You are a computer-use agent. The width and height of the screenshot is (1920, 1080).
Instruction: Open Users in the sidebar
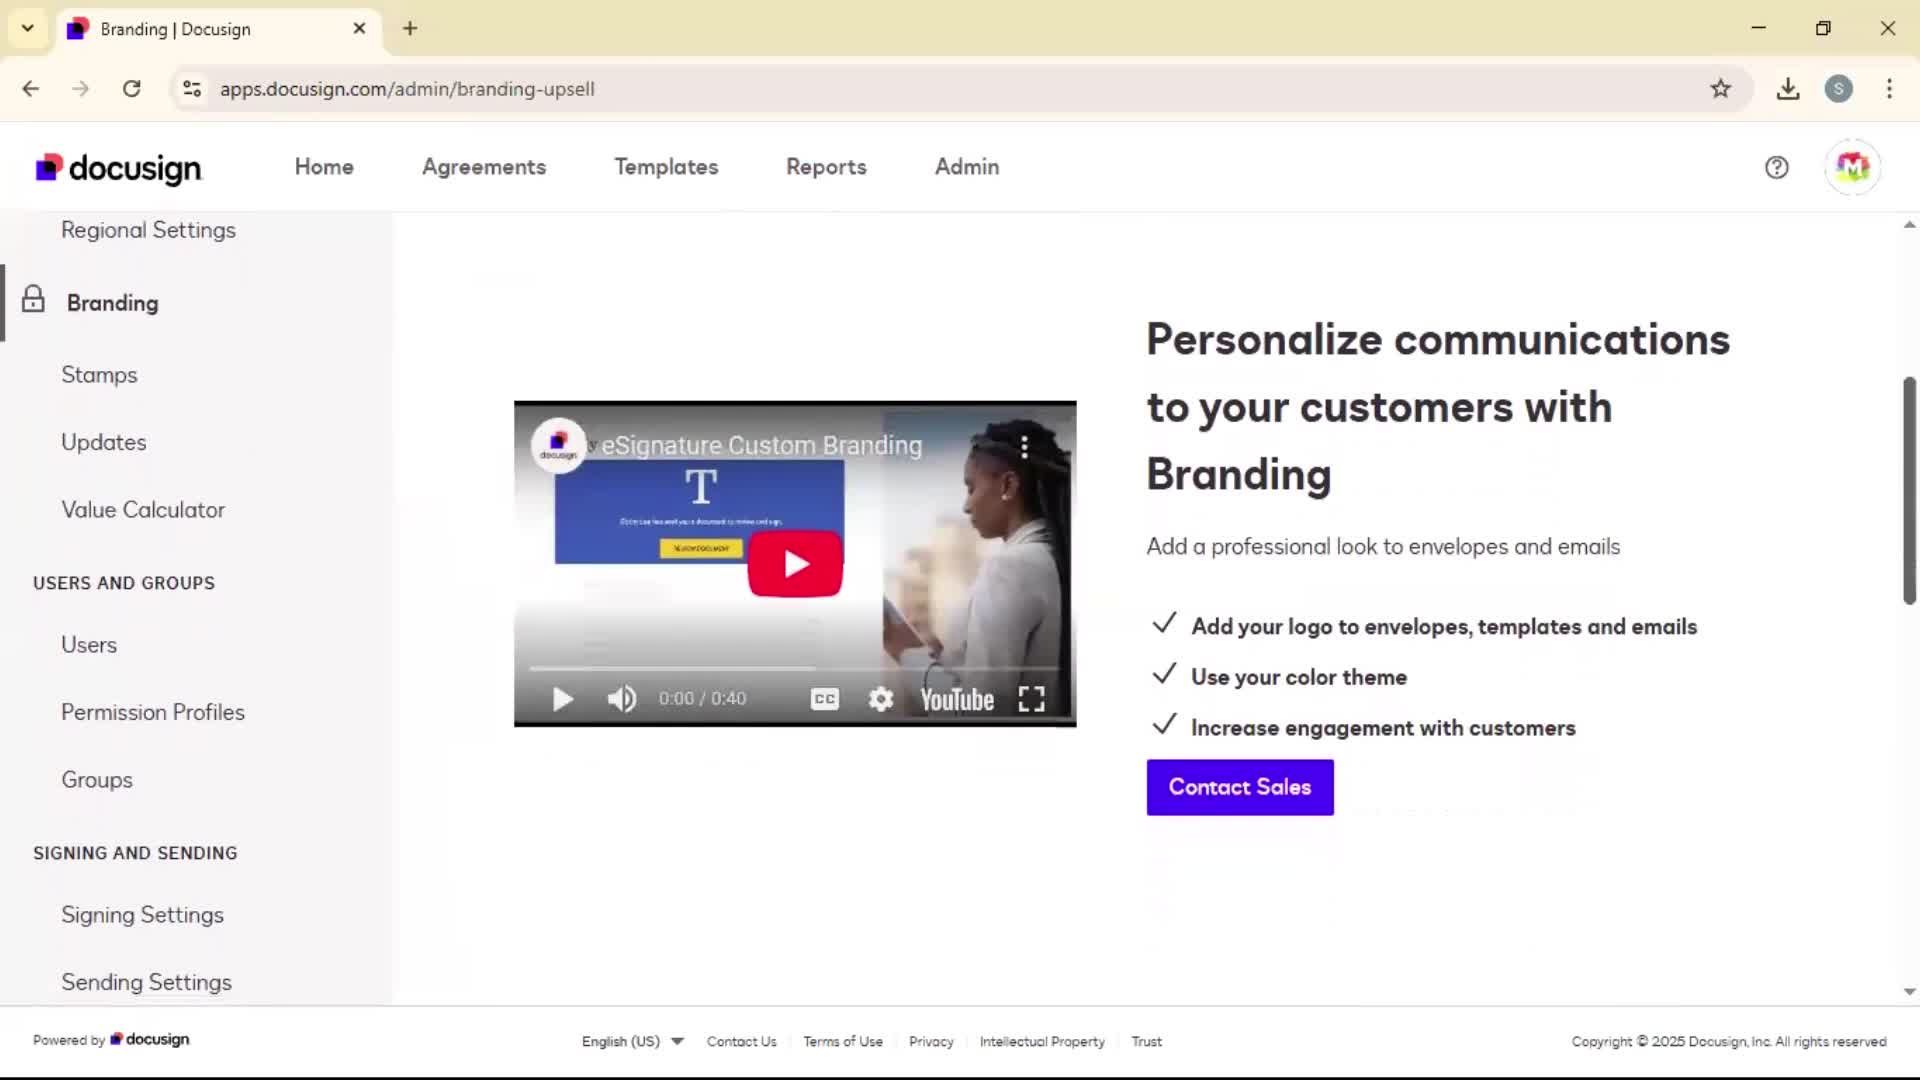89,645
